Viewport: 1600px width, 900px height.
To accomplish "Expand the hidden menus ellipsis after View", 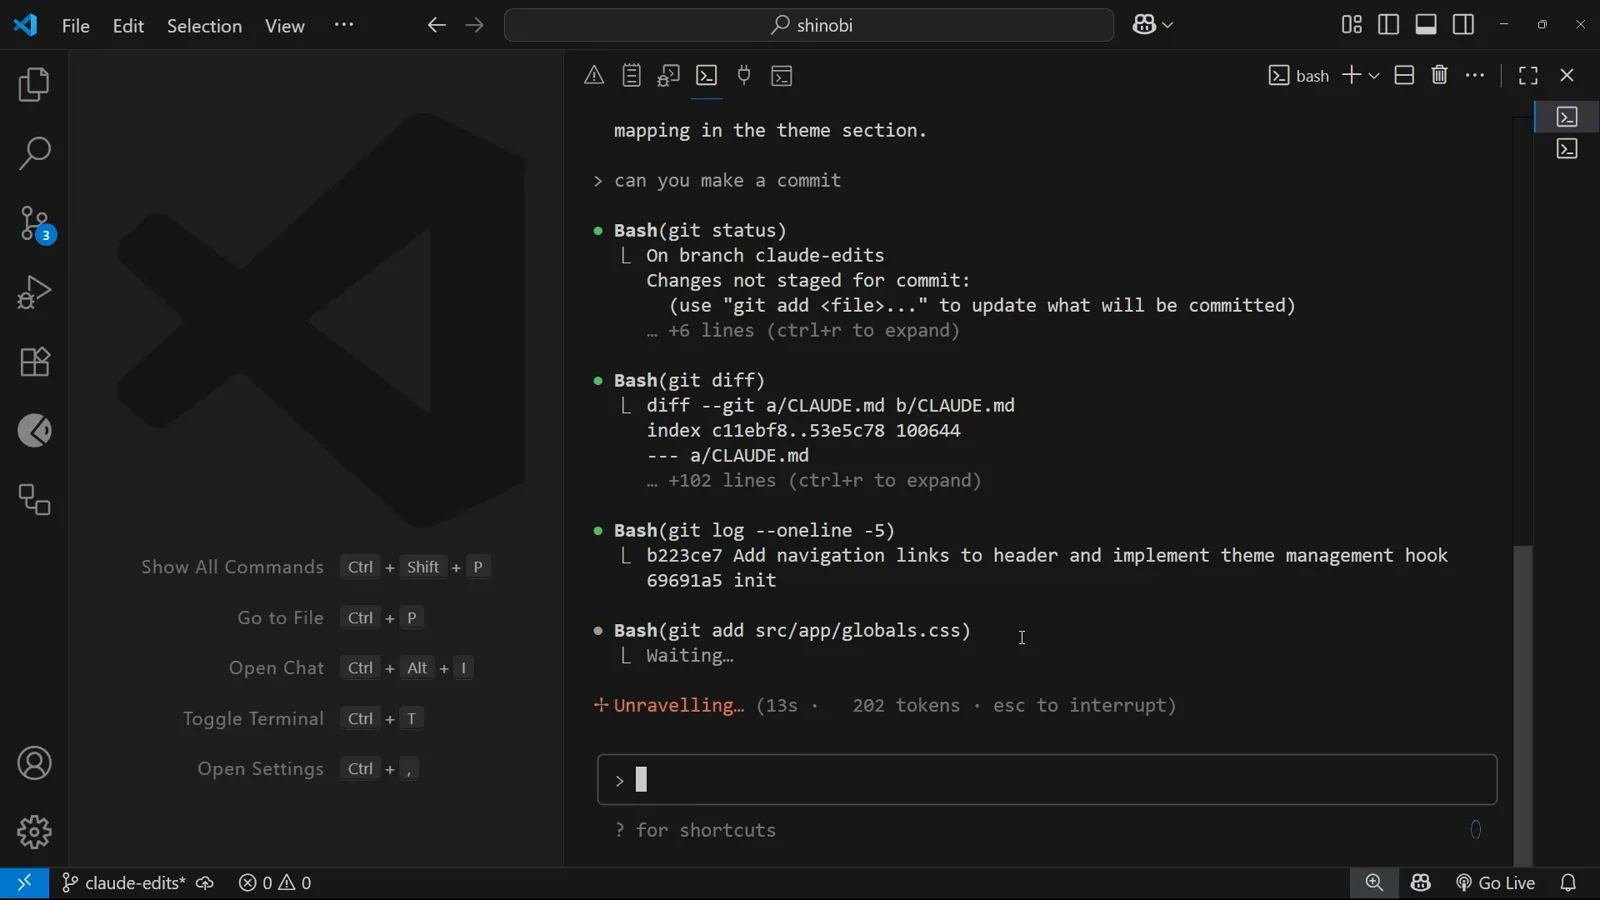I will click(x=344, y=25).
